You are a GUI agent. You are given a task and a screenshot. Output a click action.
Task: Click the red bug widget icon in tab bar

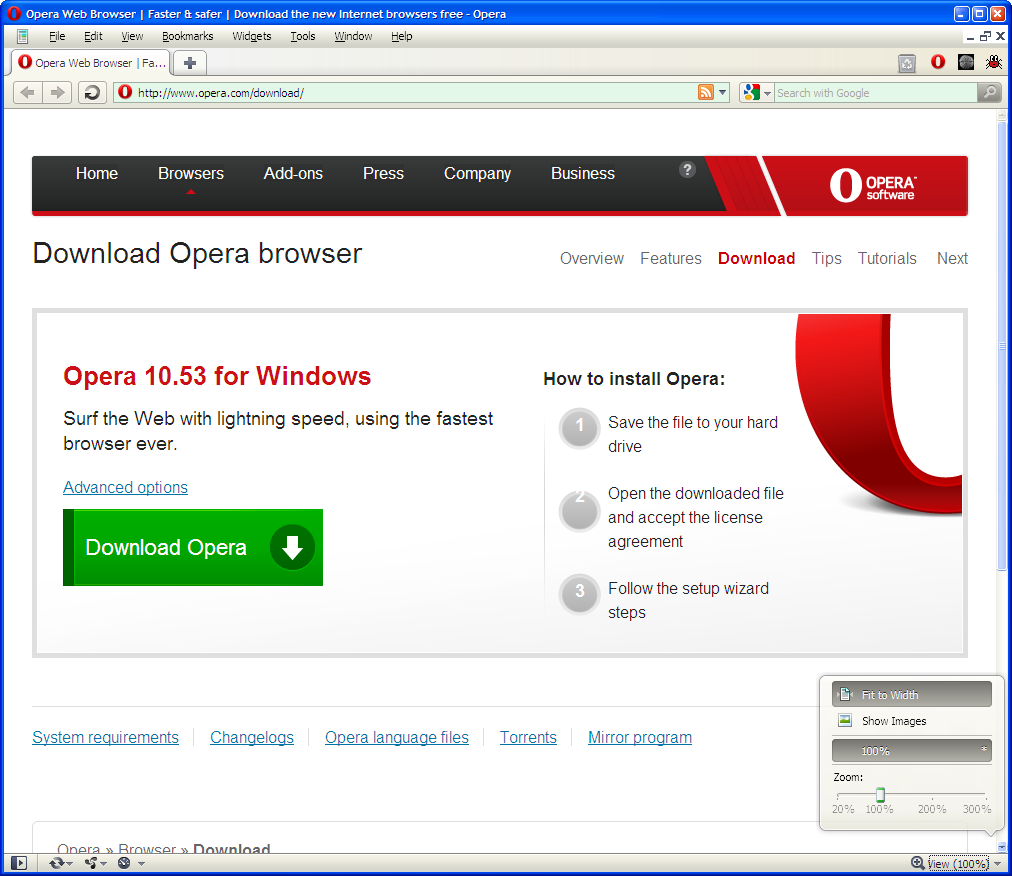click(x=994, y=62)
